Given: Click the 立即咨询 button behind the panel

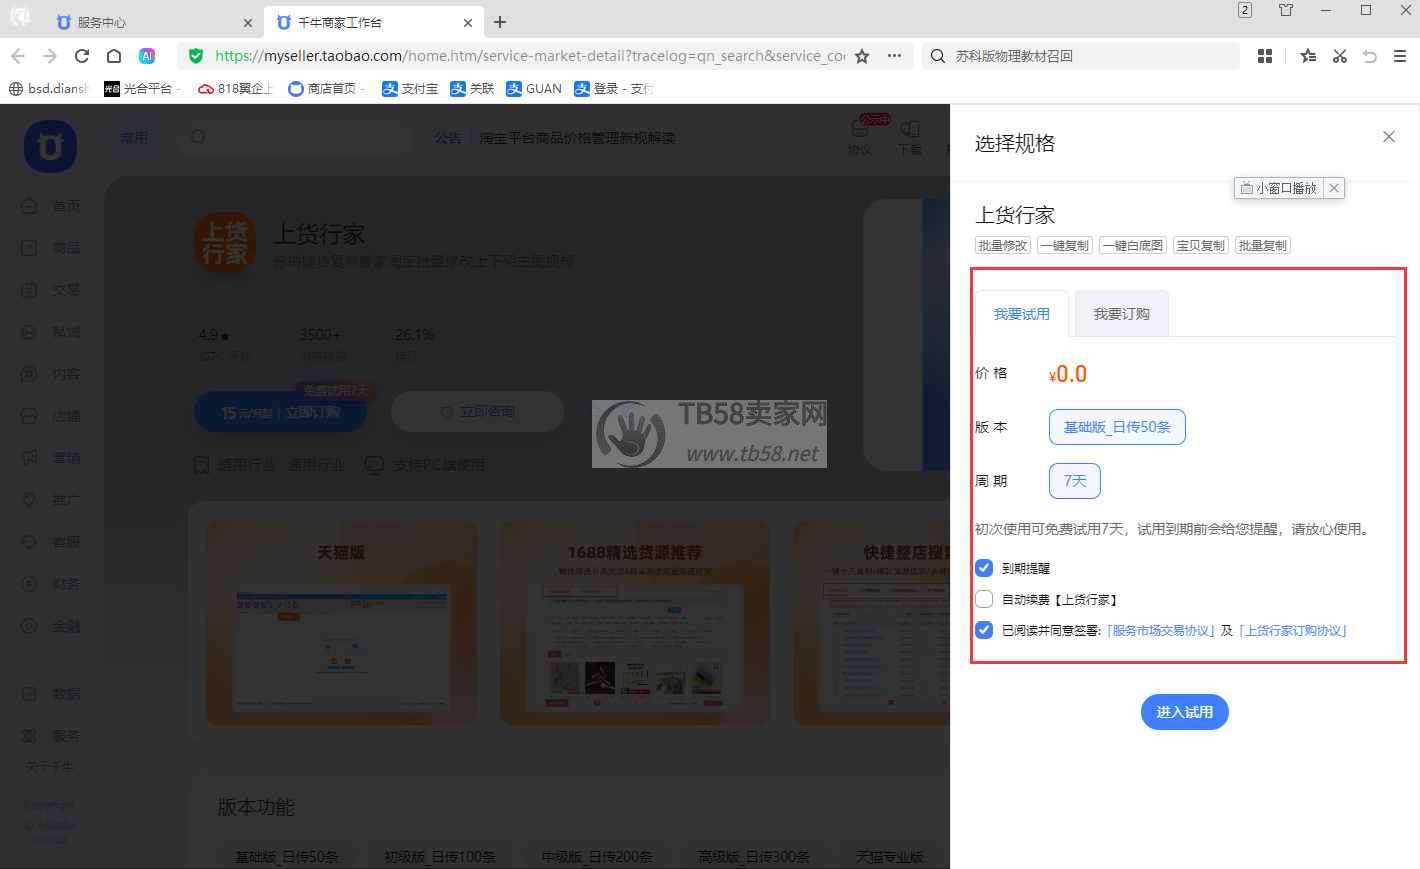Looking at the screenshot, I should [x=477, y=412].
